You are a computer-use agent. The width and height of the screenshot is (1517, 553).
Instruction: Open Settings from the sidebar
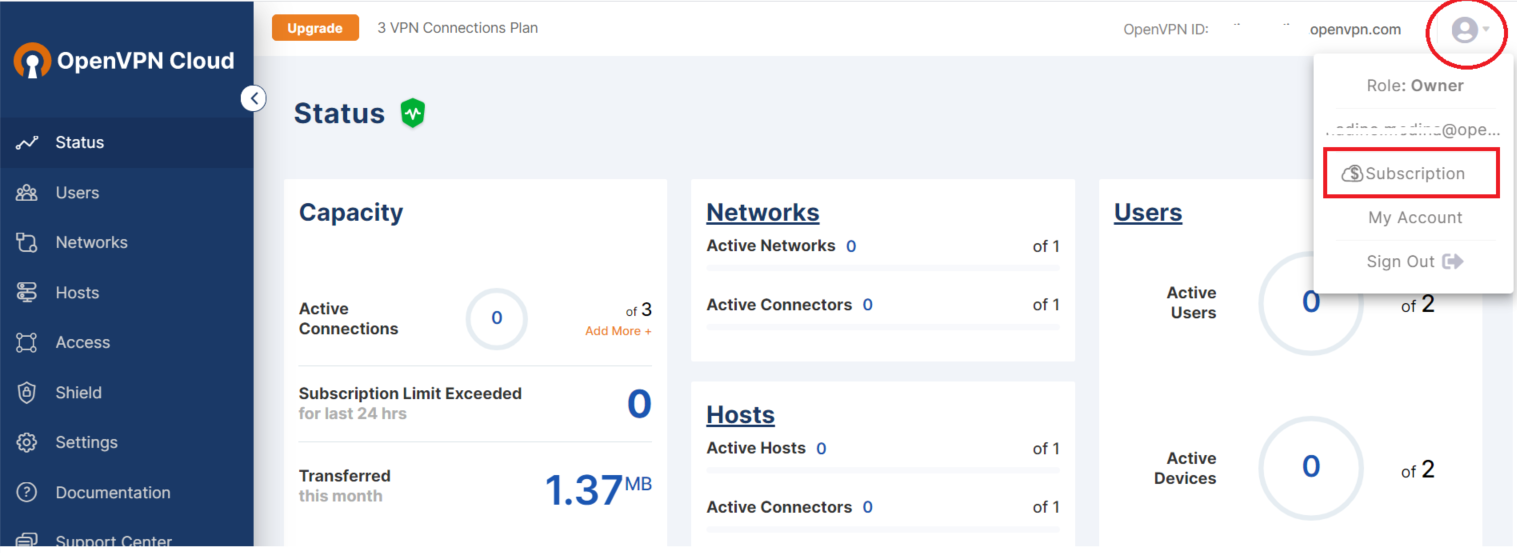(127, 442)
